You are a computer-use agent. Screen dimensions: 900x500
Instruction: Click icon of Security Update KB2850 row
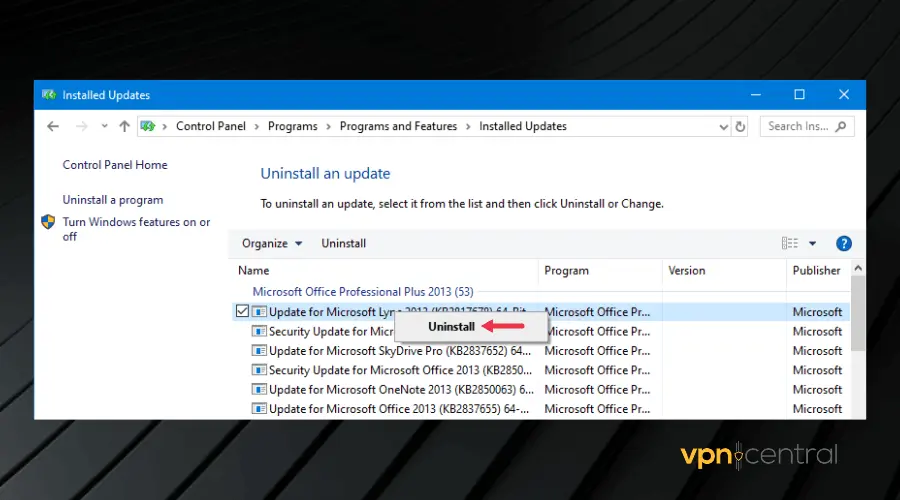(259, 370)
